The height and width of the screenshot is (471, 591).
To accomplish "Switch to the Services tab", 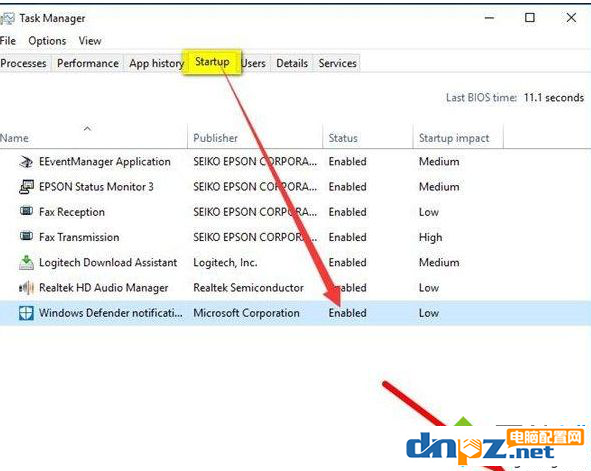I will (x=337, y=63).
